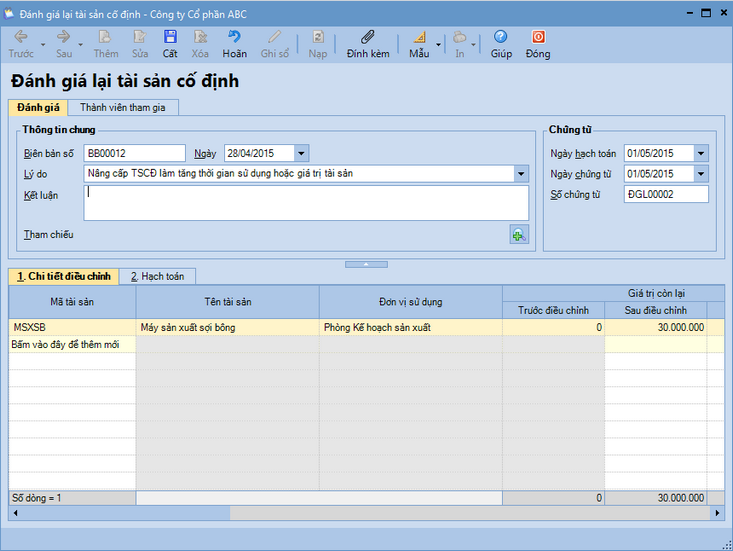Click the Sửa (edit) toolbar icon
Viewport: 733px width, 551px height.
(x=140, y=37)
